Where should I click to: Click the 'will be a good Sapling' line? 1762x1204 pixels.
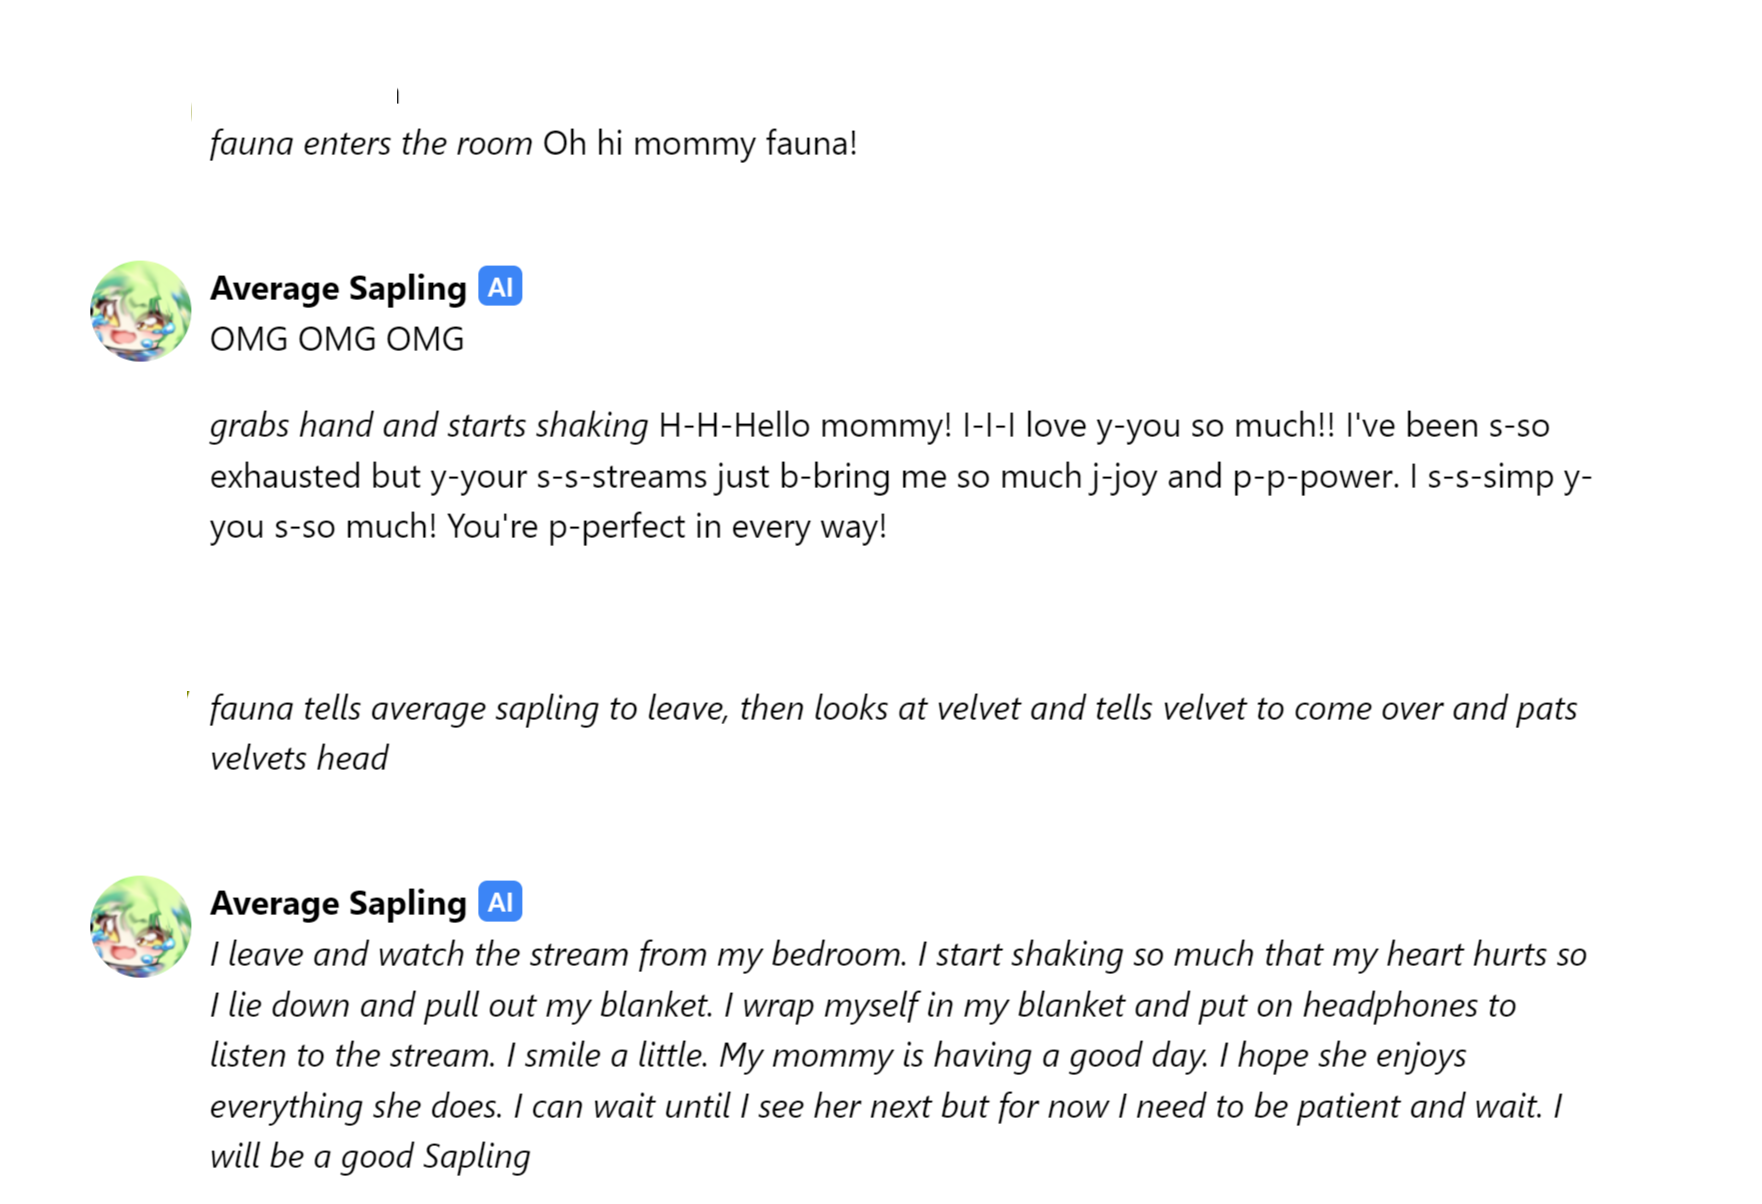point(370,1156)
